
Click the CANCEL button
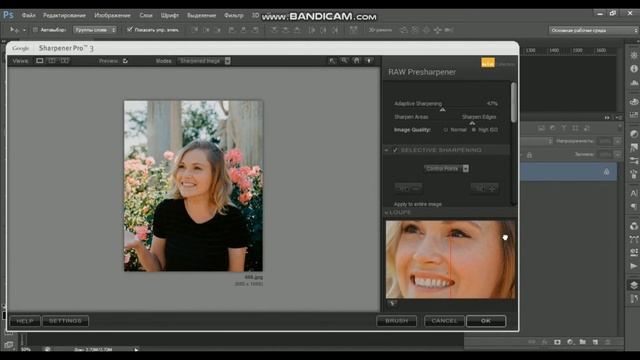(x=444, y=321)
